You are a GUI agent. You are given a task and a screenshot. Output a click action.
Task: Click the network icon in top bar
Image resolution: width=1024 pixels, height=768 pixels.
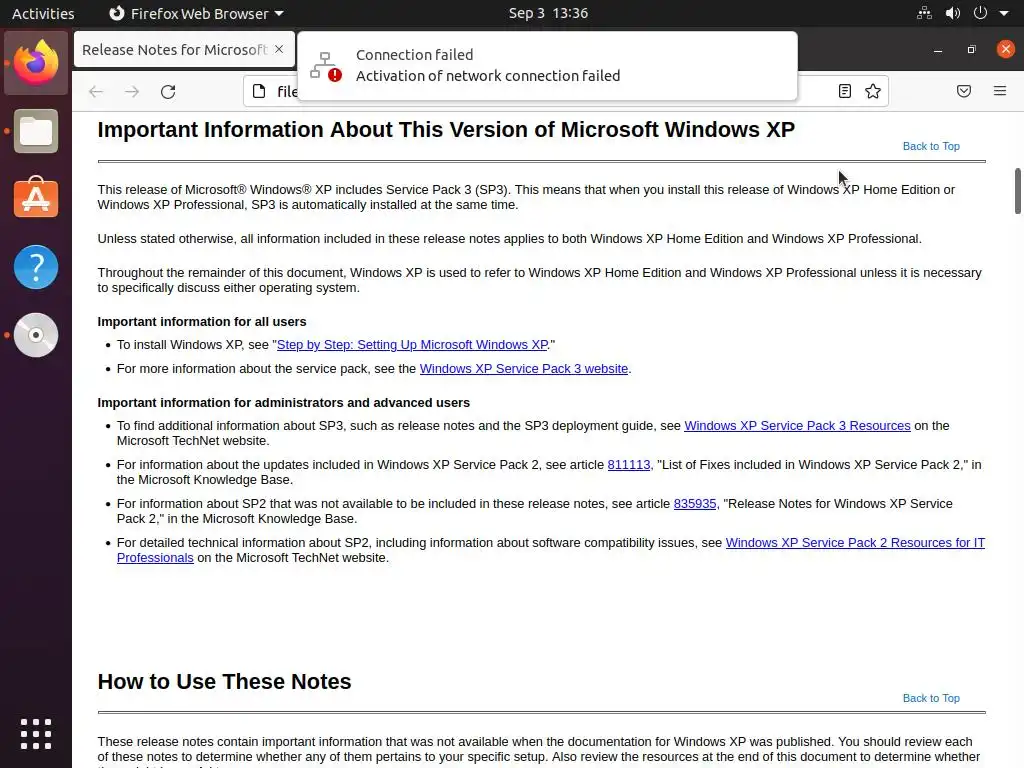[924, 13]
